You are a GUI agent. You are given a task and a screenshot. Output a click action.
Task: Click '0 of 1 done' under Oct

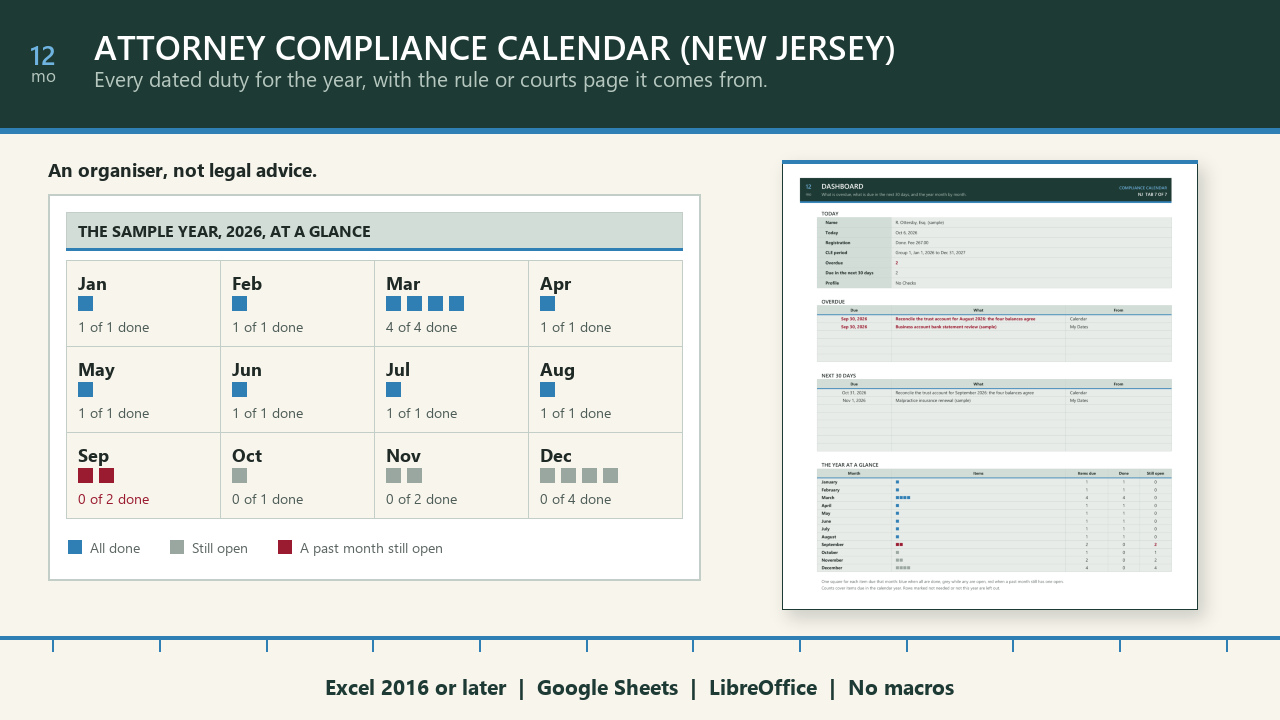pos(267,499)
